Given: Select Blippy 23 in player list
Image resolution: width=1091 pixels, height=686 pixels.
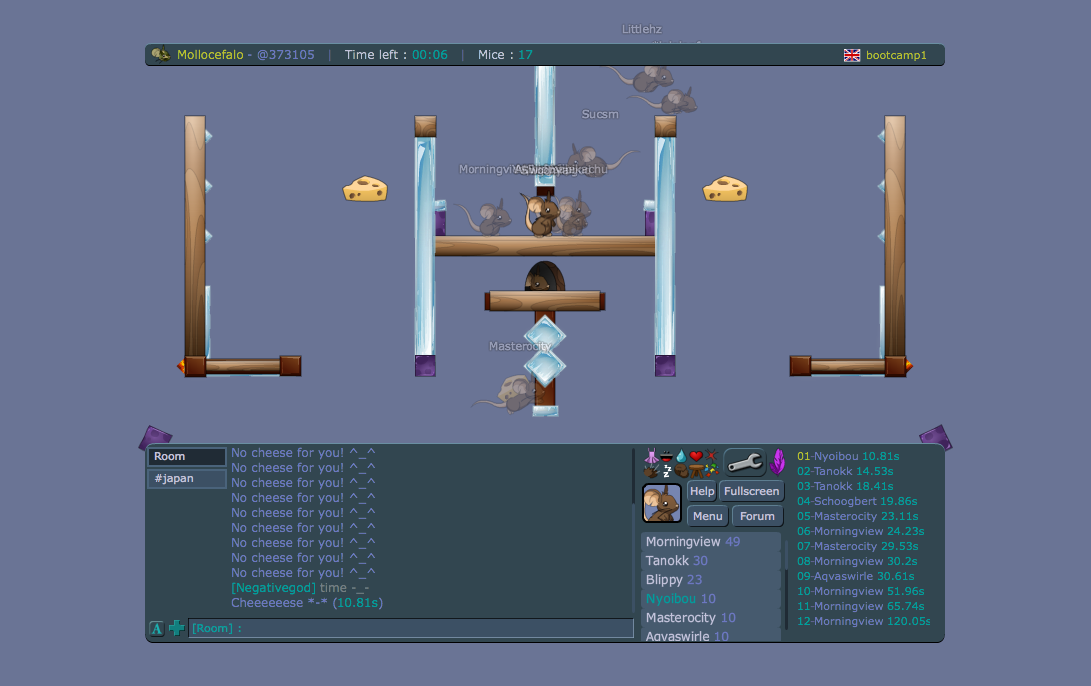Looking at the screenshot, I should coord(710,580).
